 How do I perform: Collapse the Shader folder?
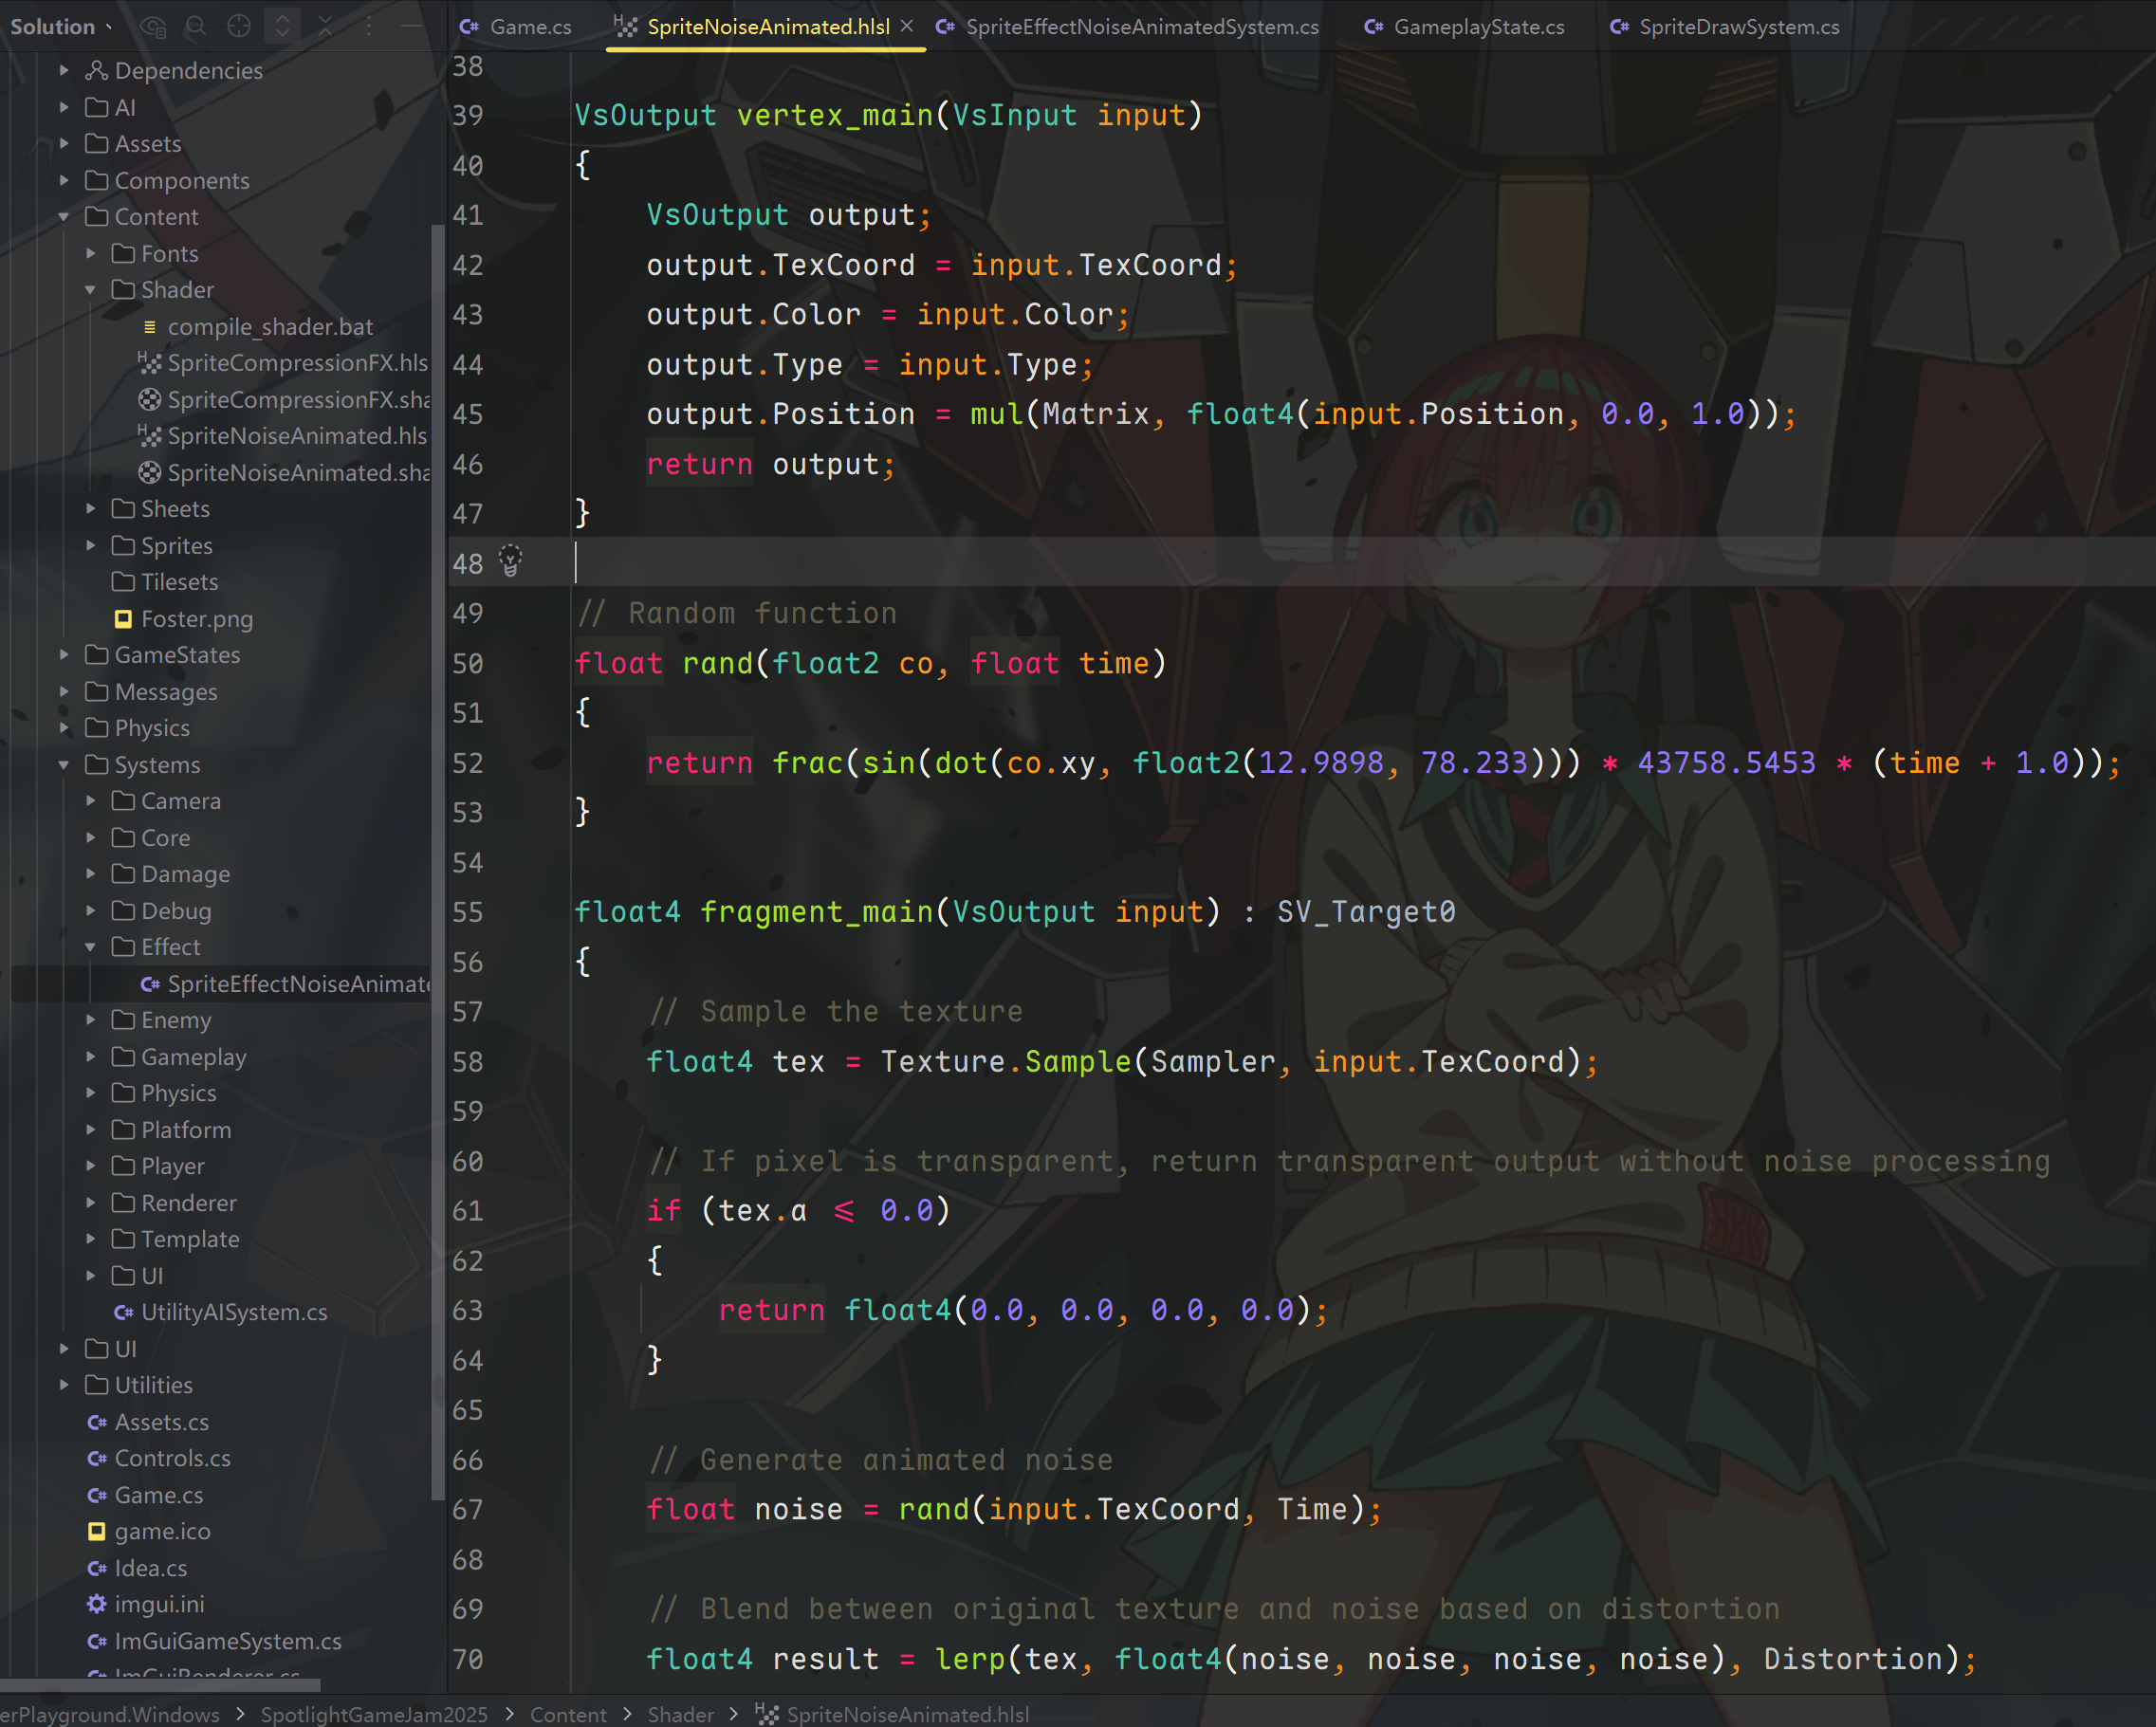pos(91,290)
